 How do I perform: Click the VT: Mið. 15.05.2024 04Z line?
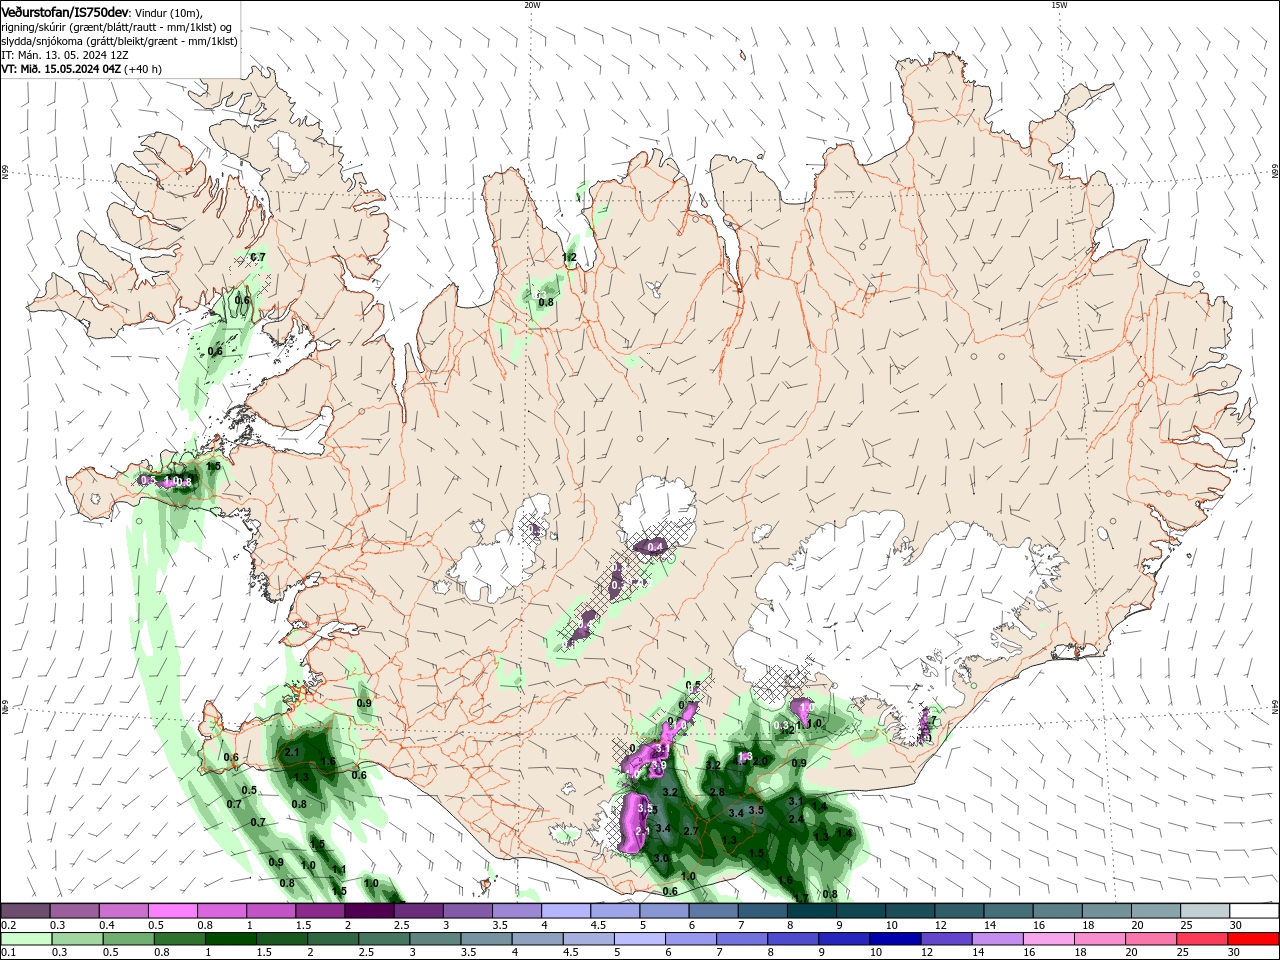coord(81,69)
